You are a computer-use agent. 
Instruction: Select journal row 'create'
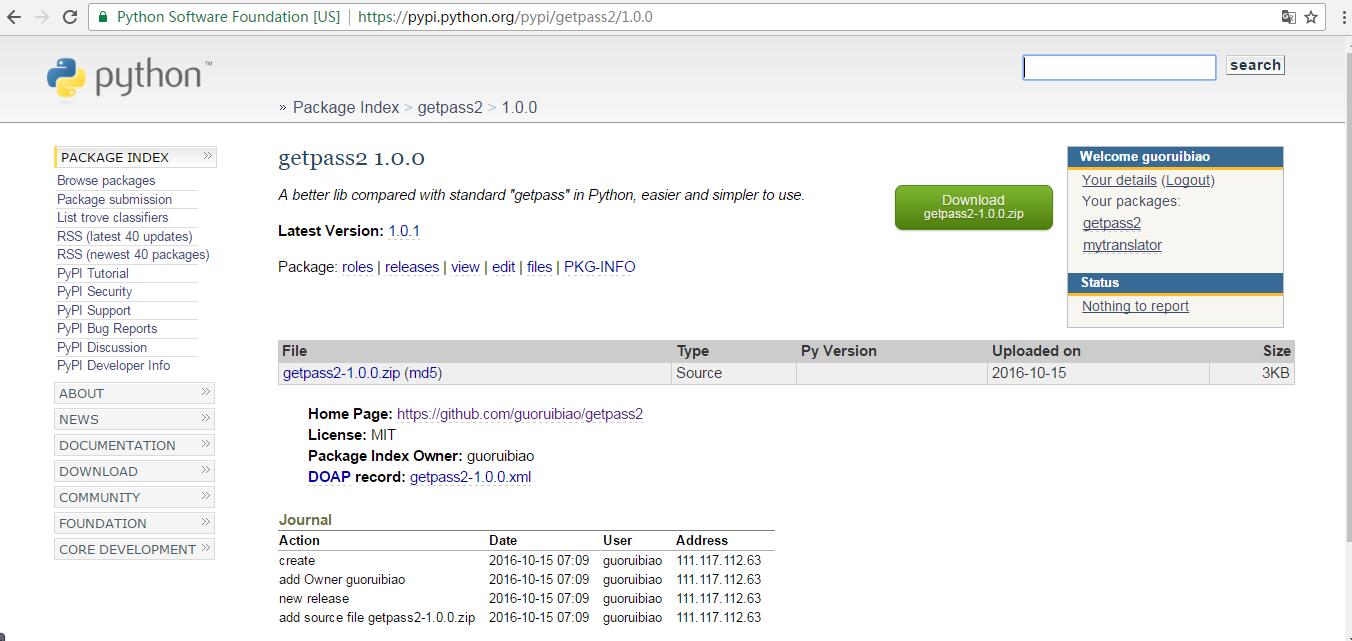(526, 561)
